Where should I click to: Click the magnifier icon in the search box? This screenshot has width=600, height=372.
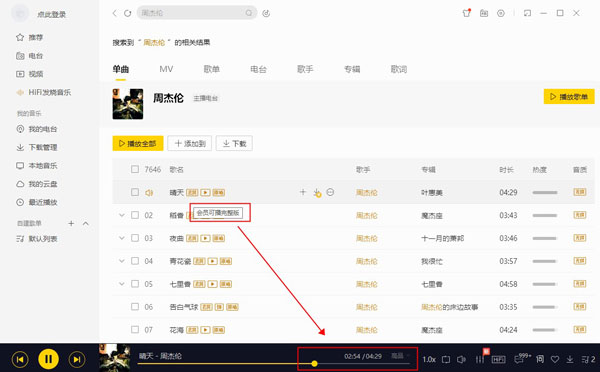(x=249, y=13)
